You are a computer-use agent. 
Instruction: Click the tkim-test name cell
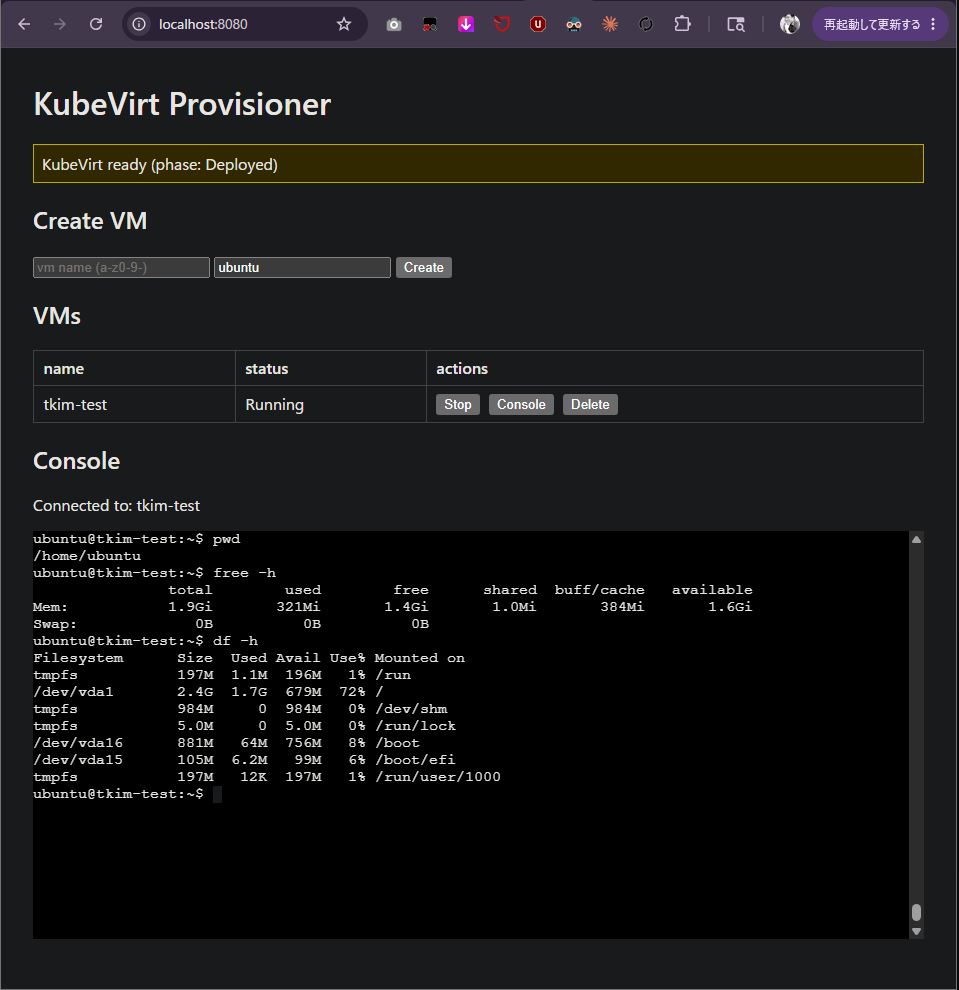[x=134, y=404]
